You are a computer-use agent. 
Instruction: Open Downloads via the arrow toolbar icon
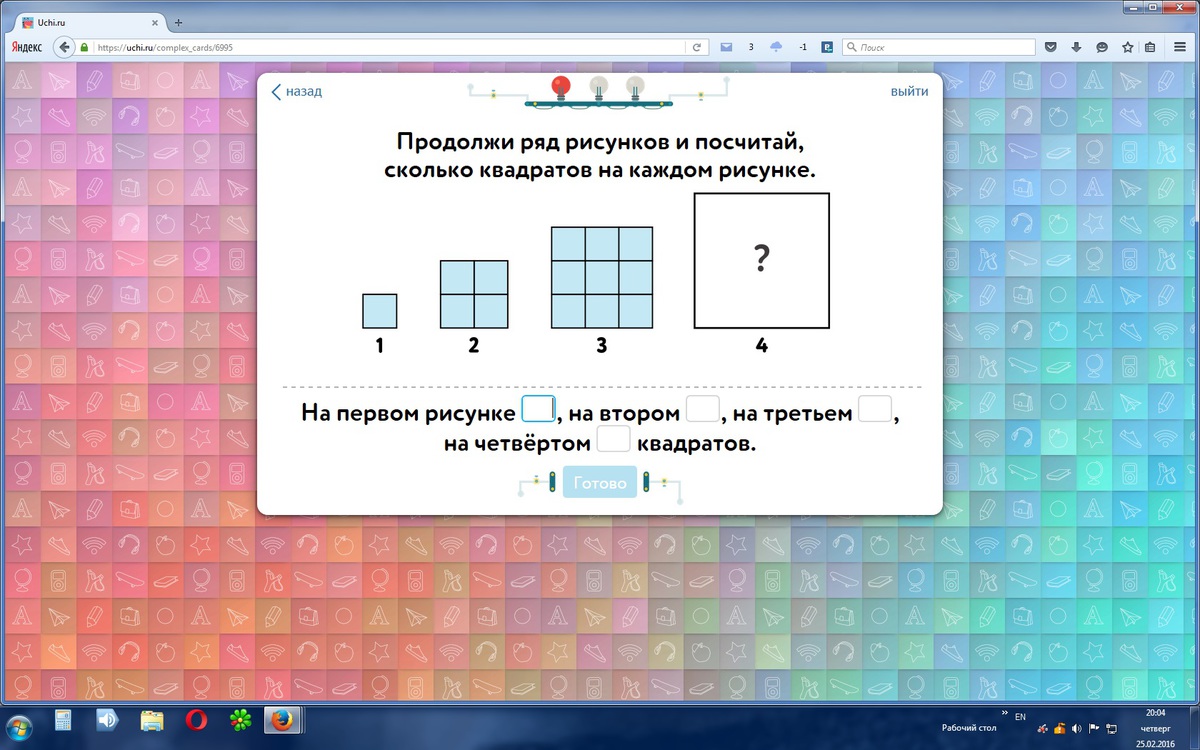click(1076, 47)
